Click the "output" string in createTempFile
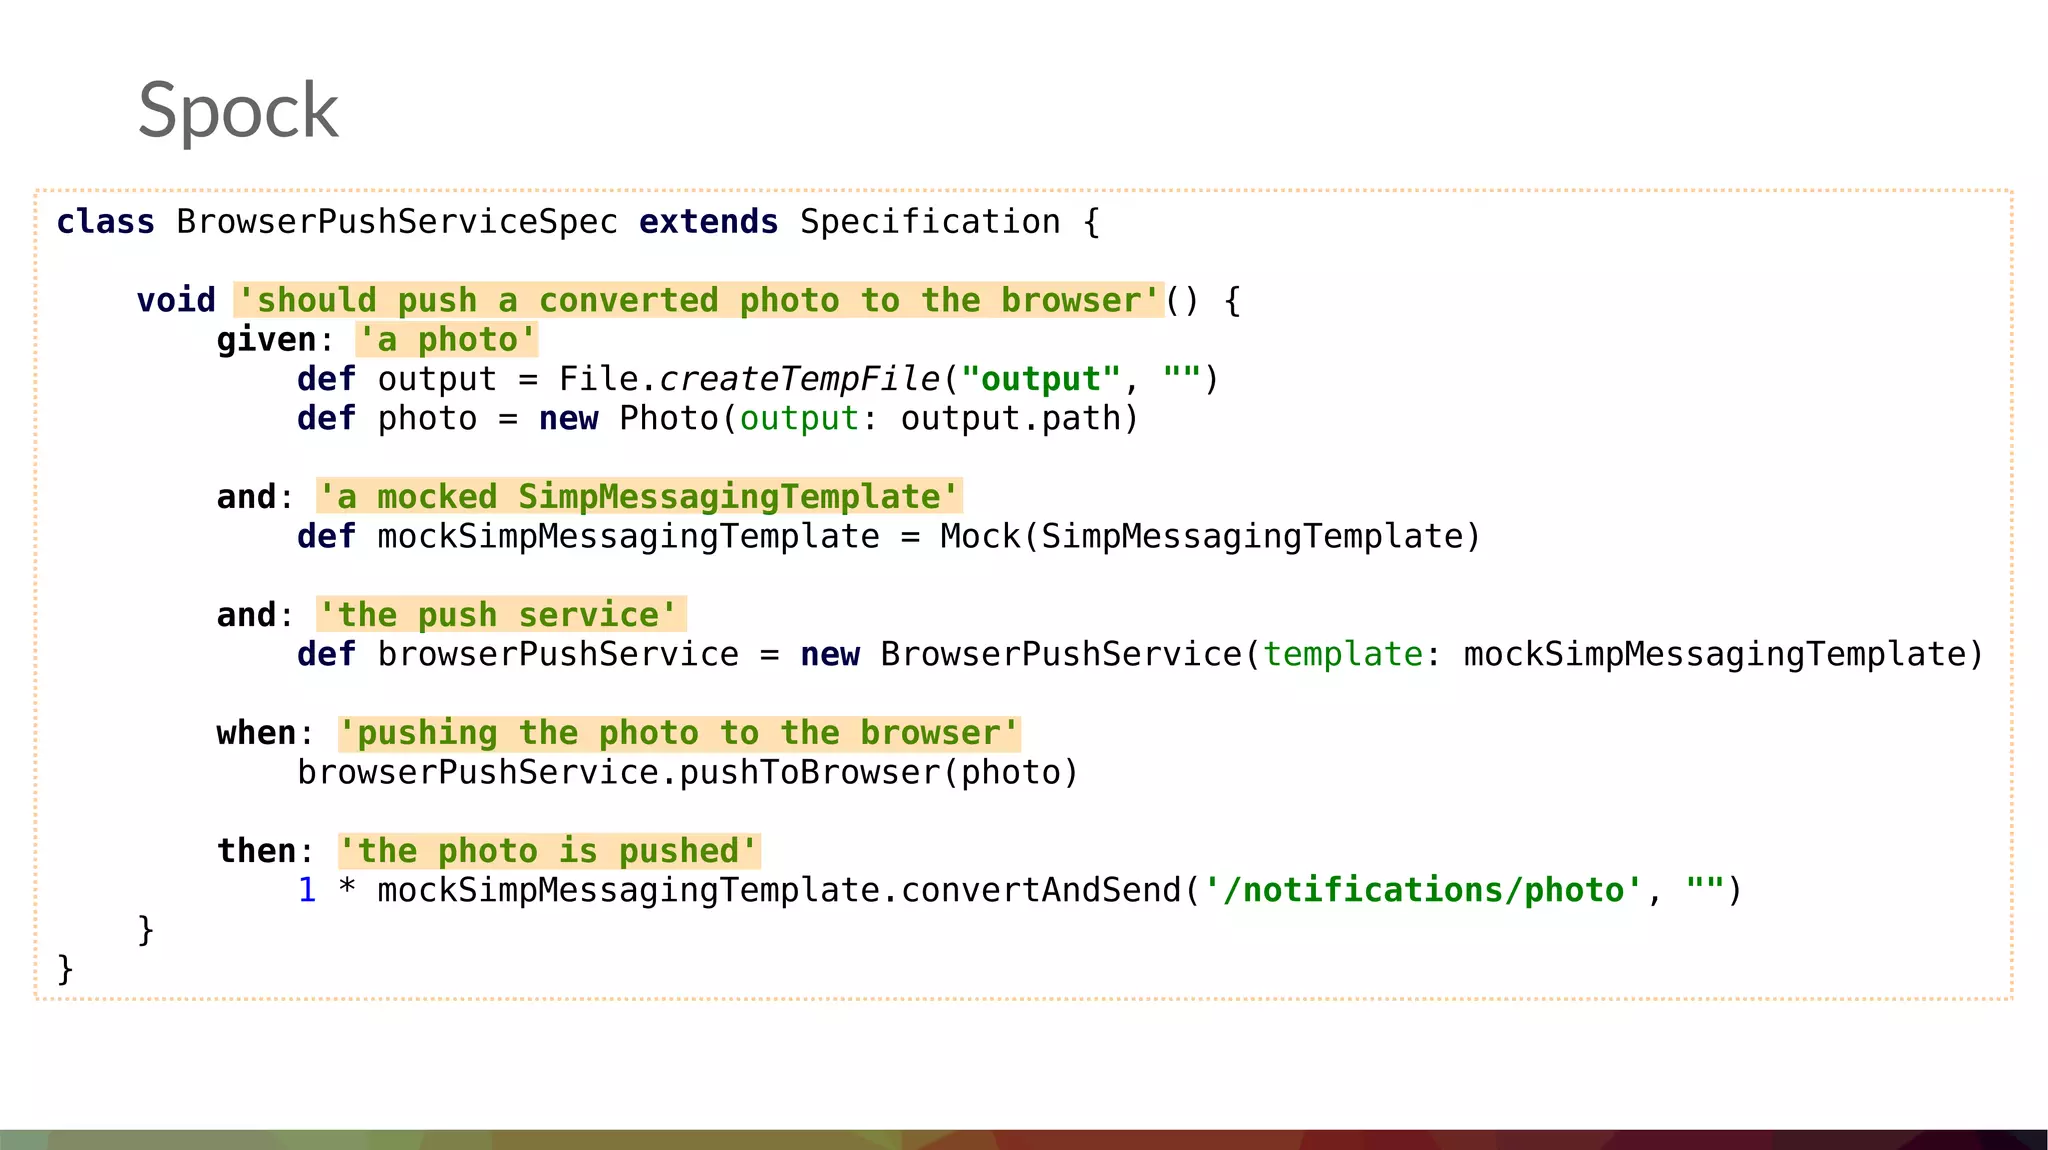The image size is (2048, 1150). pyautogui.click(x=1040, y=379)
